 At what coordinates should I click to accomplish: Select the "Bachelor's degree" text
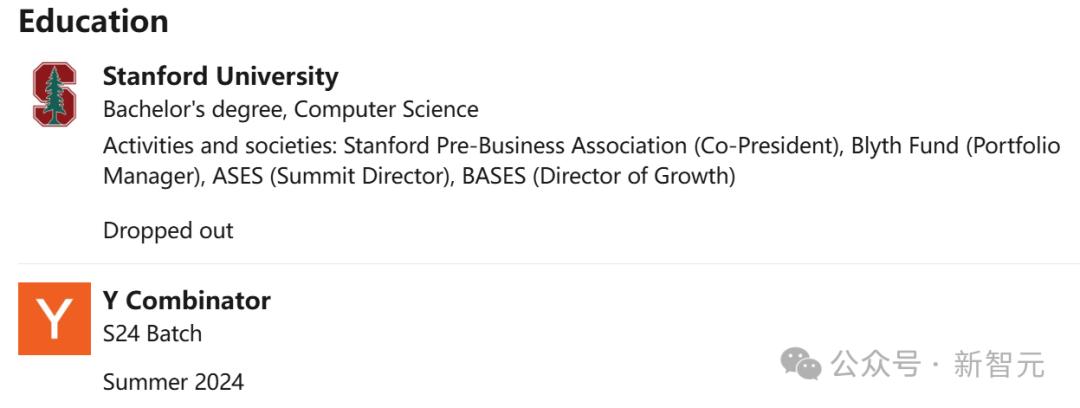(193, 109)
